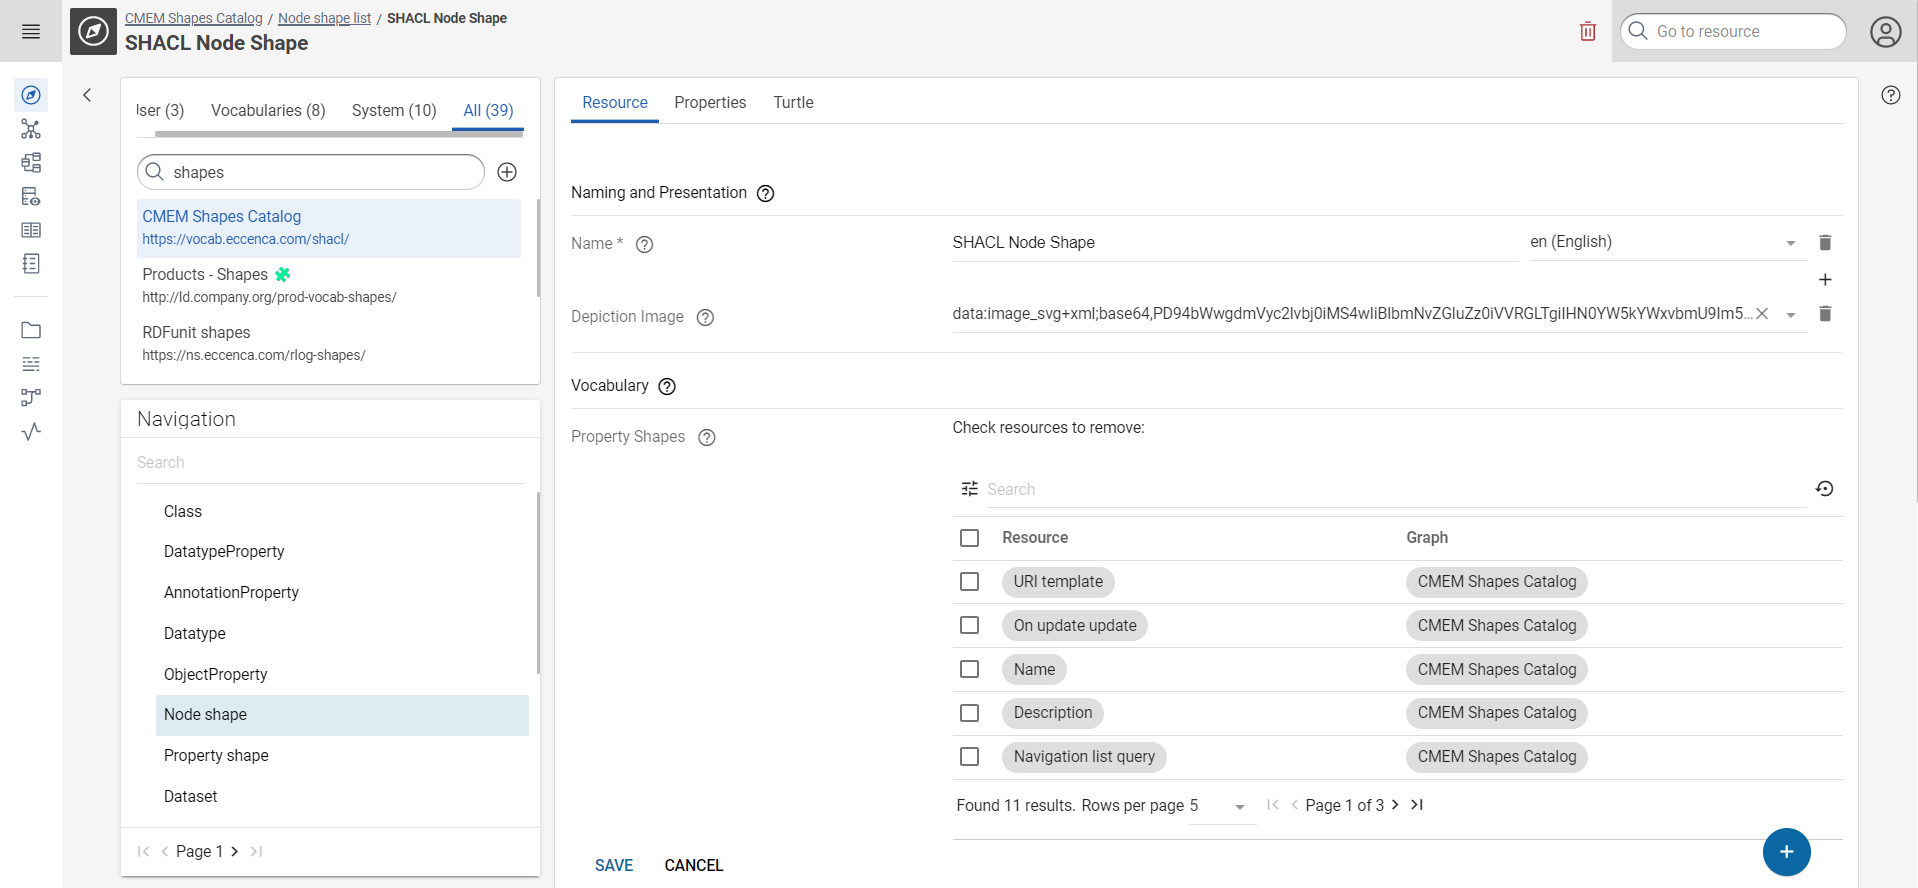This screenshot has width=1918, height=888.
Task: Open the user account icon
Action: (x=1885, y=32)
